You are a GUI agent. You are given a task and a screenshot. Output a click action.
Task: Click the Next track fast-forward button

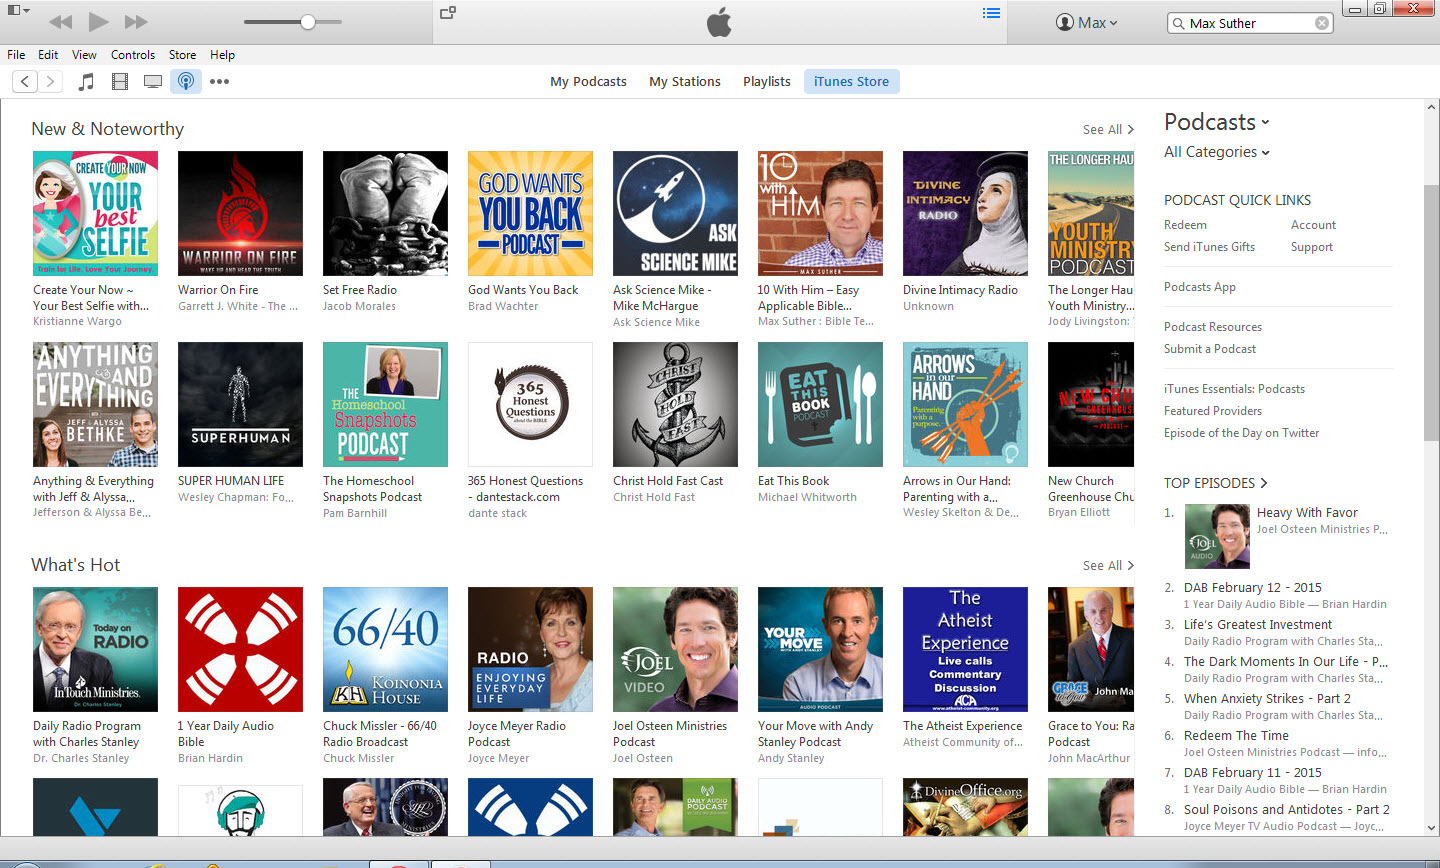click(136, 22)
